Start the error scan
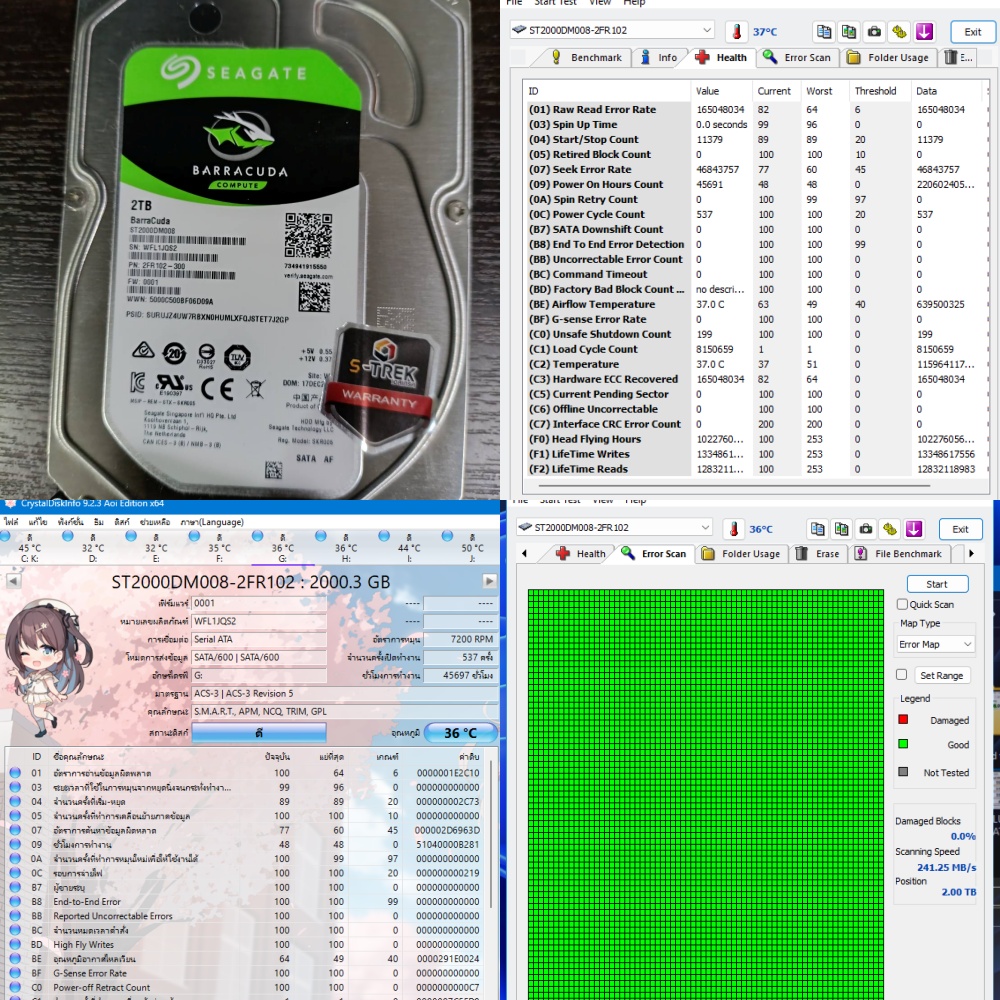Screen dimensions: 1000x1000 (937, 584)
